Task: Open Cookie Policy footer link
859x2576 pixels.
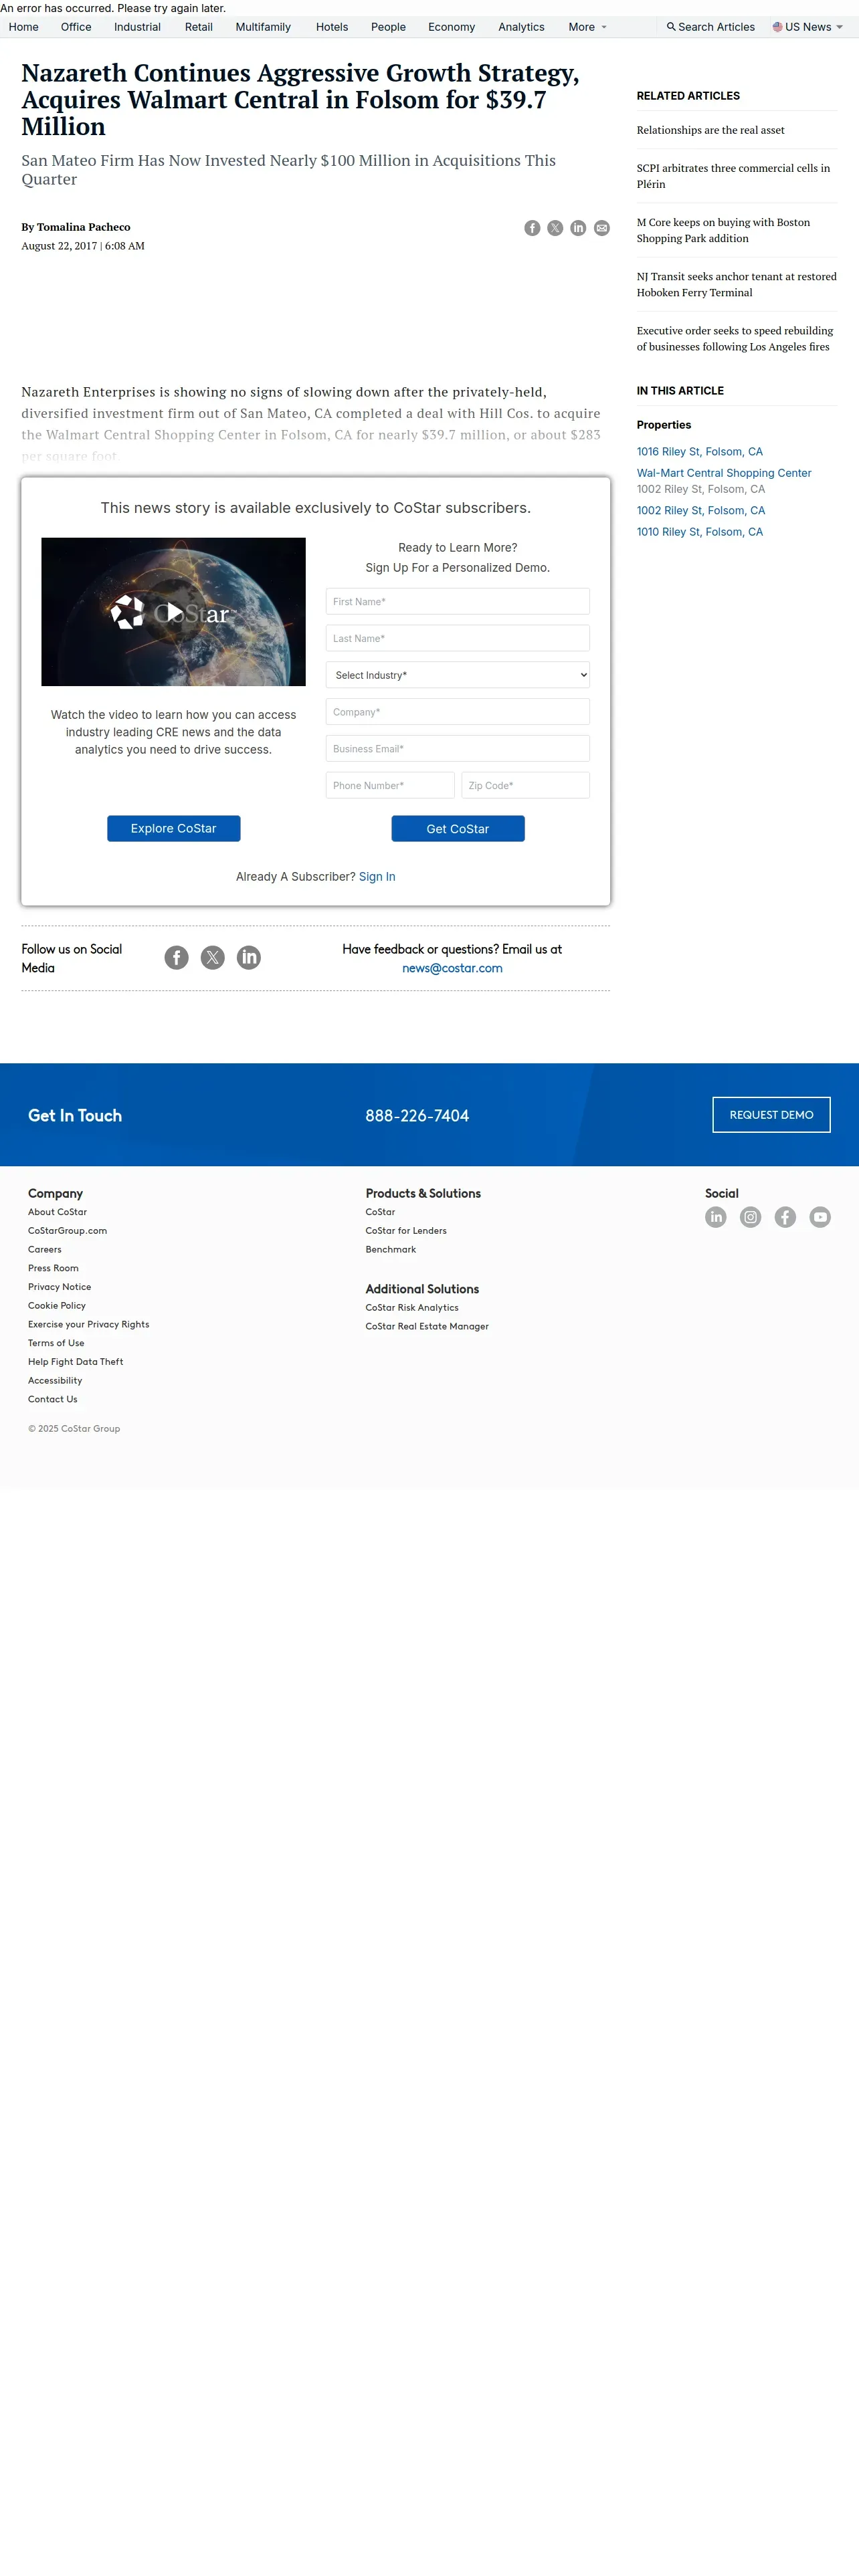Action: tap(57, 1306)
